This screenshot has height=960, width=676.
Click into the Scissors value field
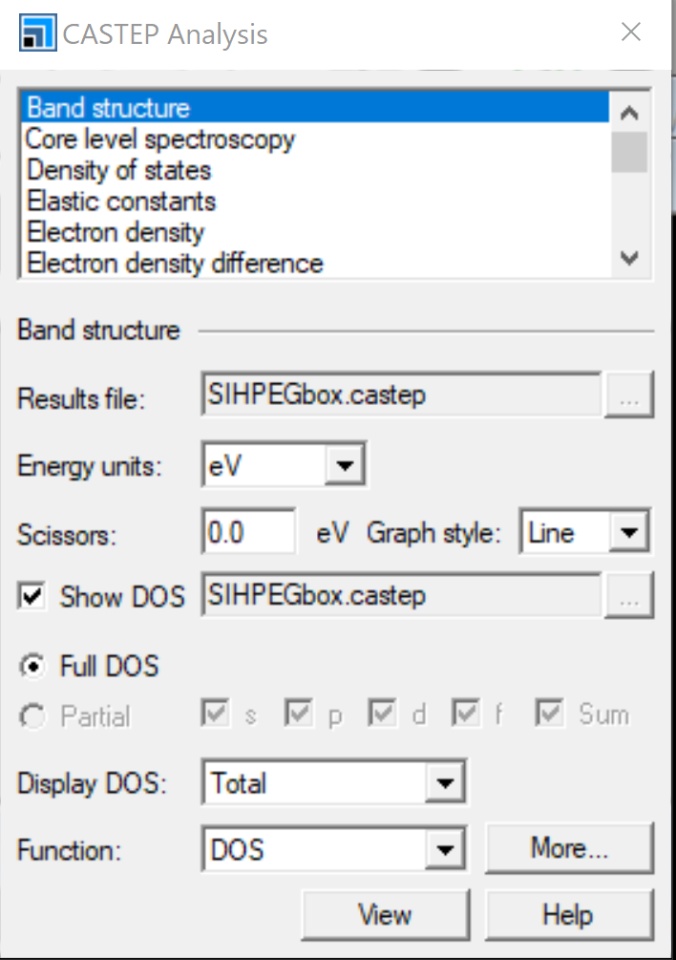point(248,532)
